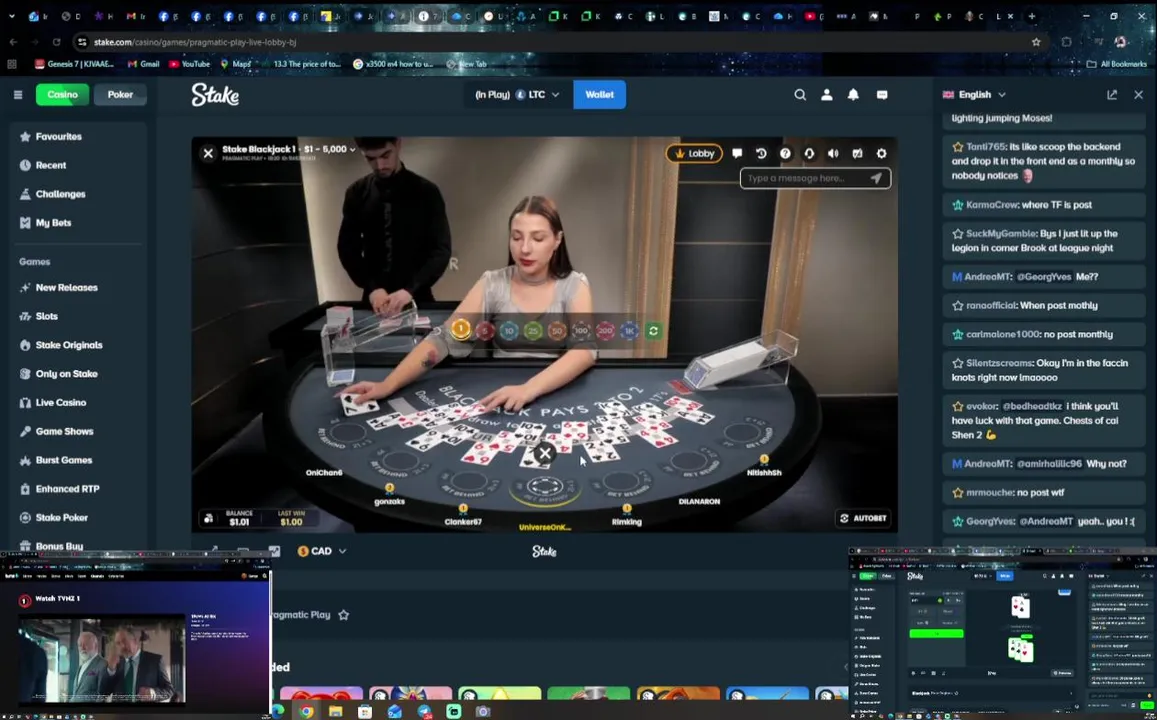Select the blue 10 chip
This screenshot has width=1157, height=720.
pos(509,331)
